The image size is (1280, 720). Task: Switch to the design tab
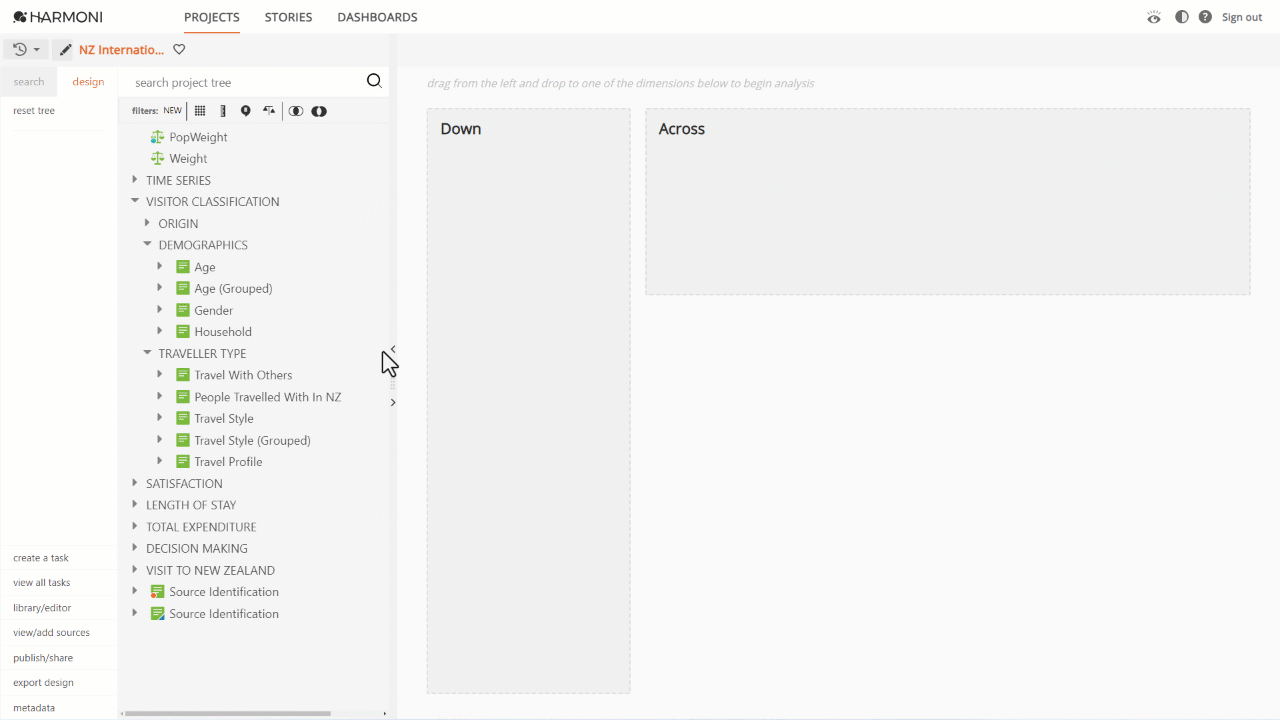[88, 82]
